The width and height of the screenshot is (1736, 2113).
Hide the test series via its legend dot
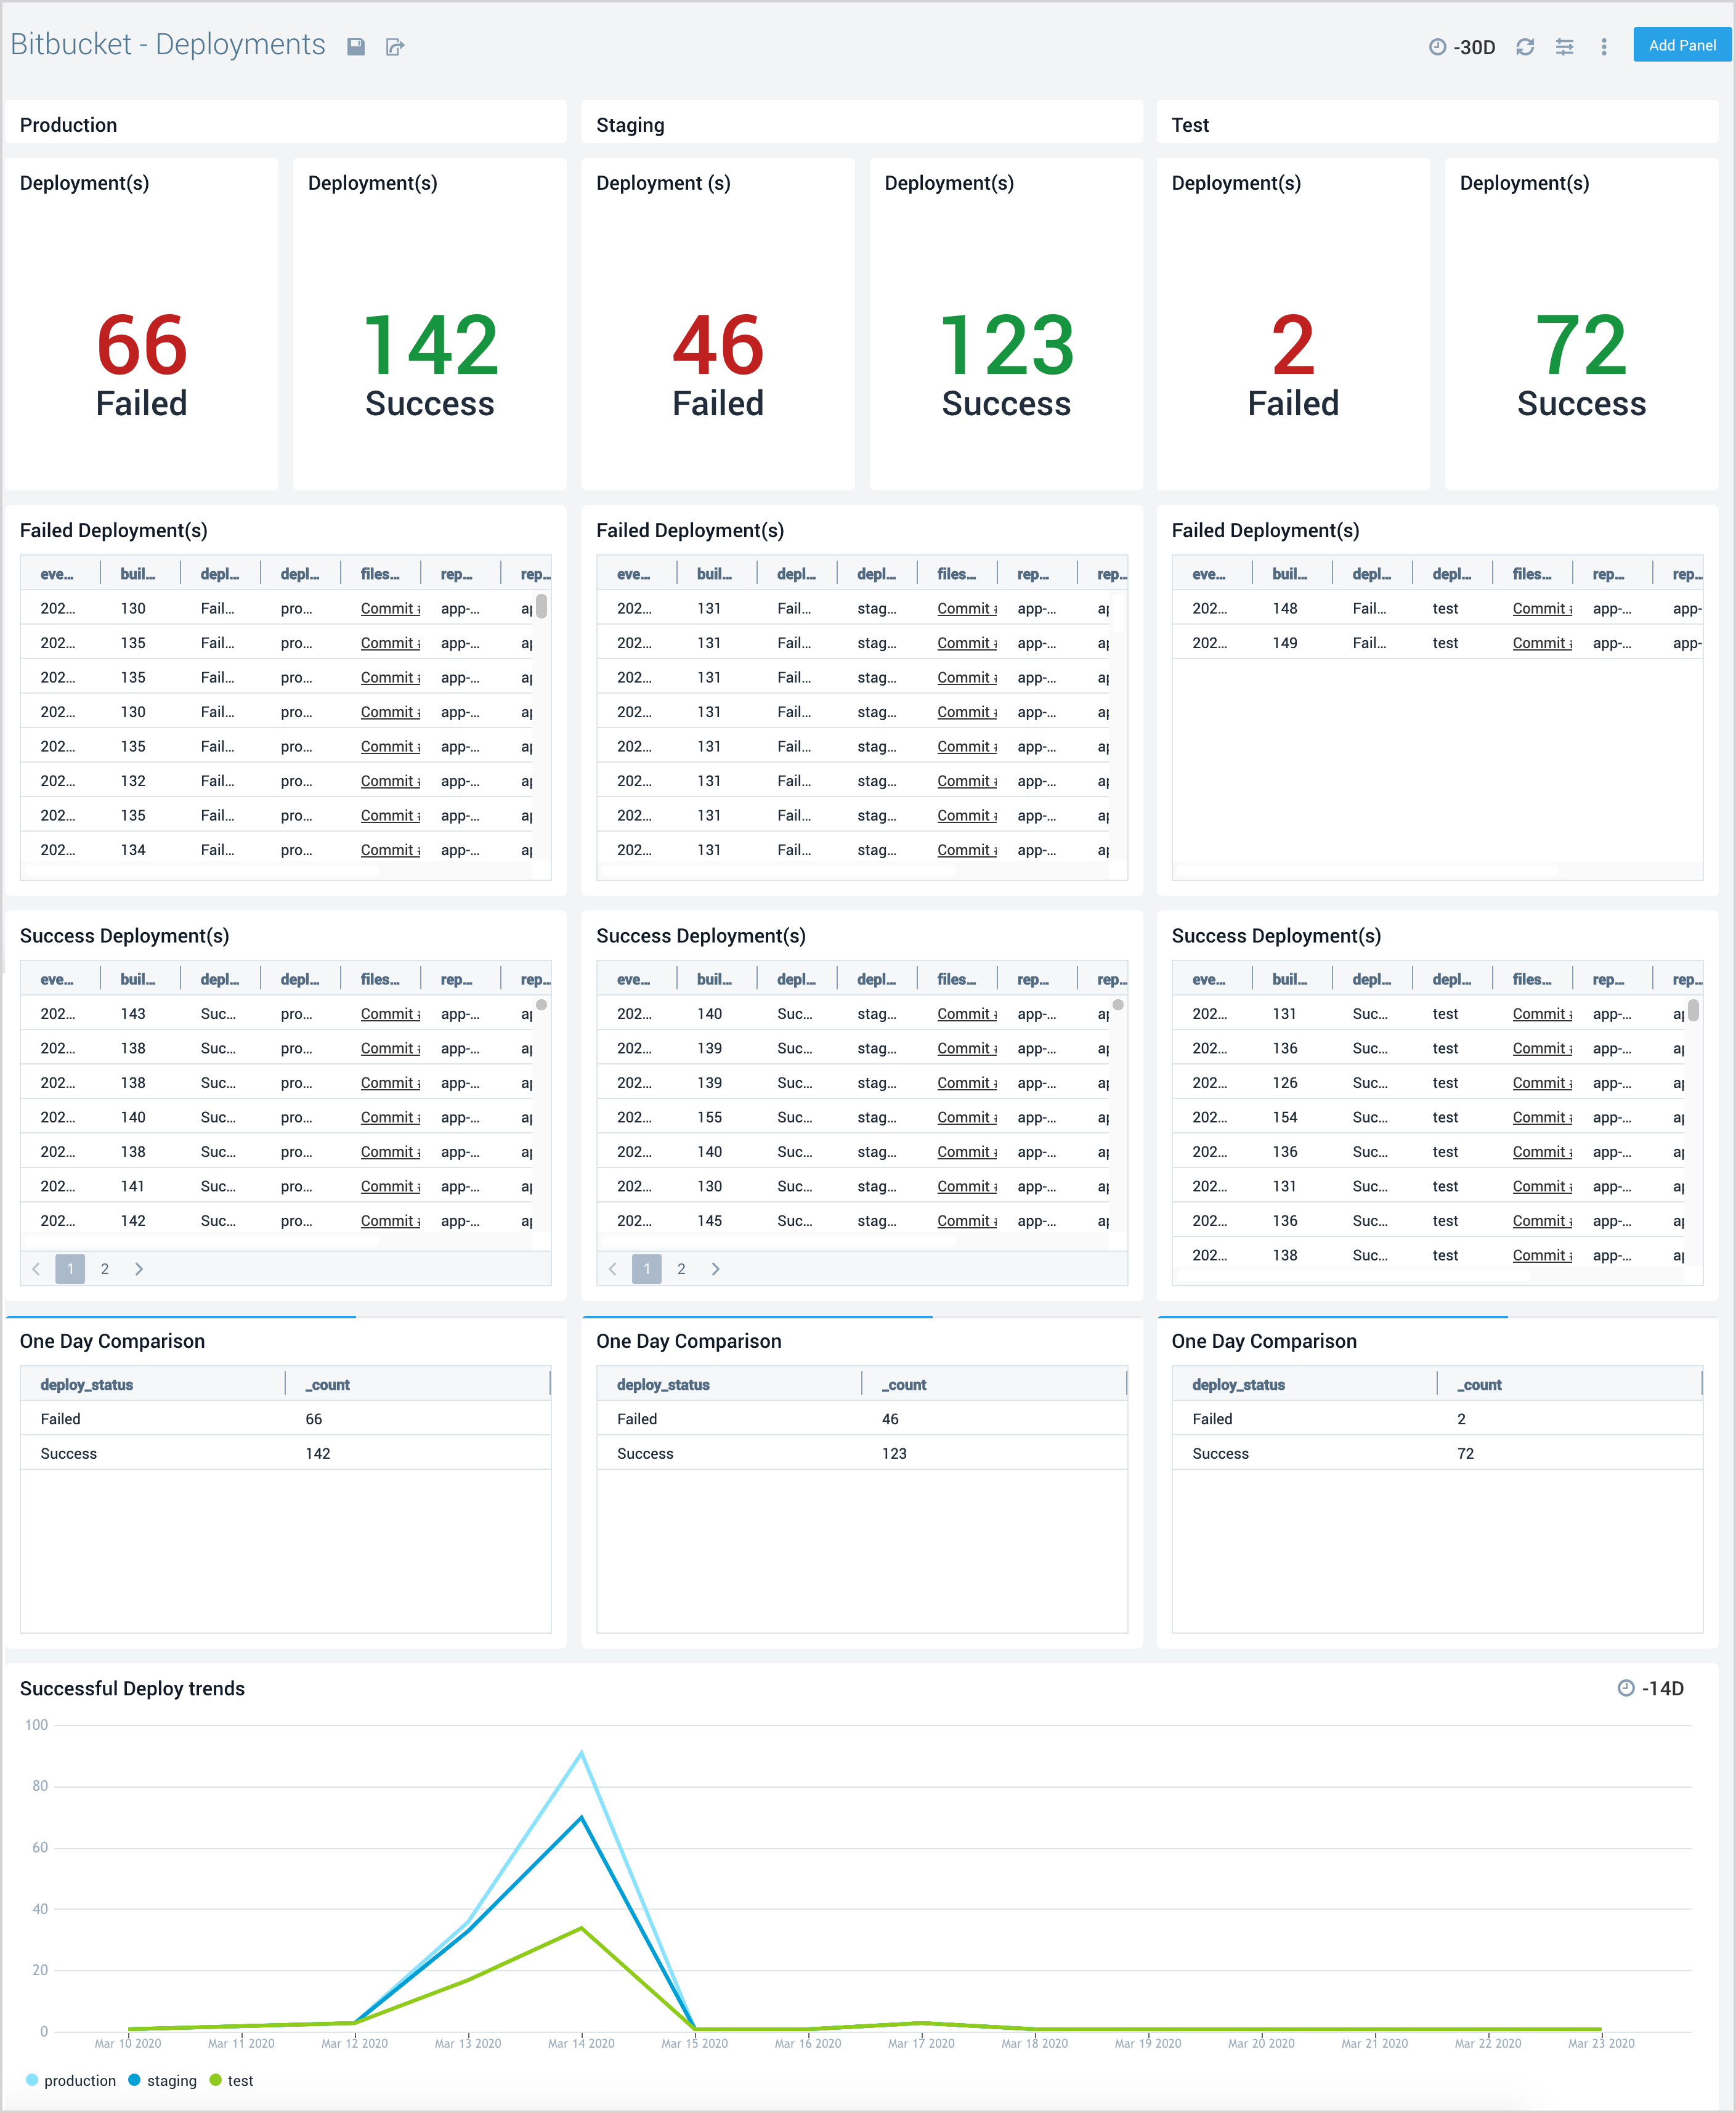pos(216,2080)
